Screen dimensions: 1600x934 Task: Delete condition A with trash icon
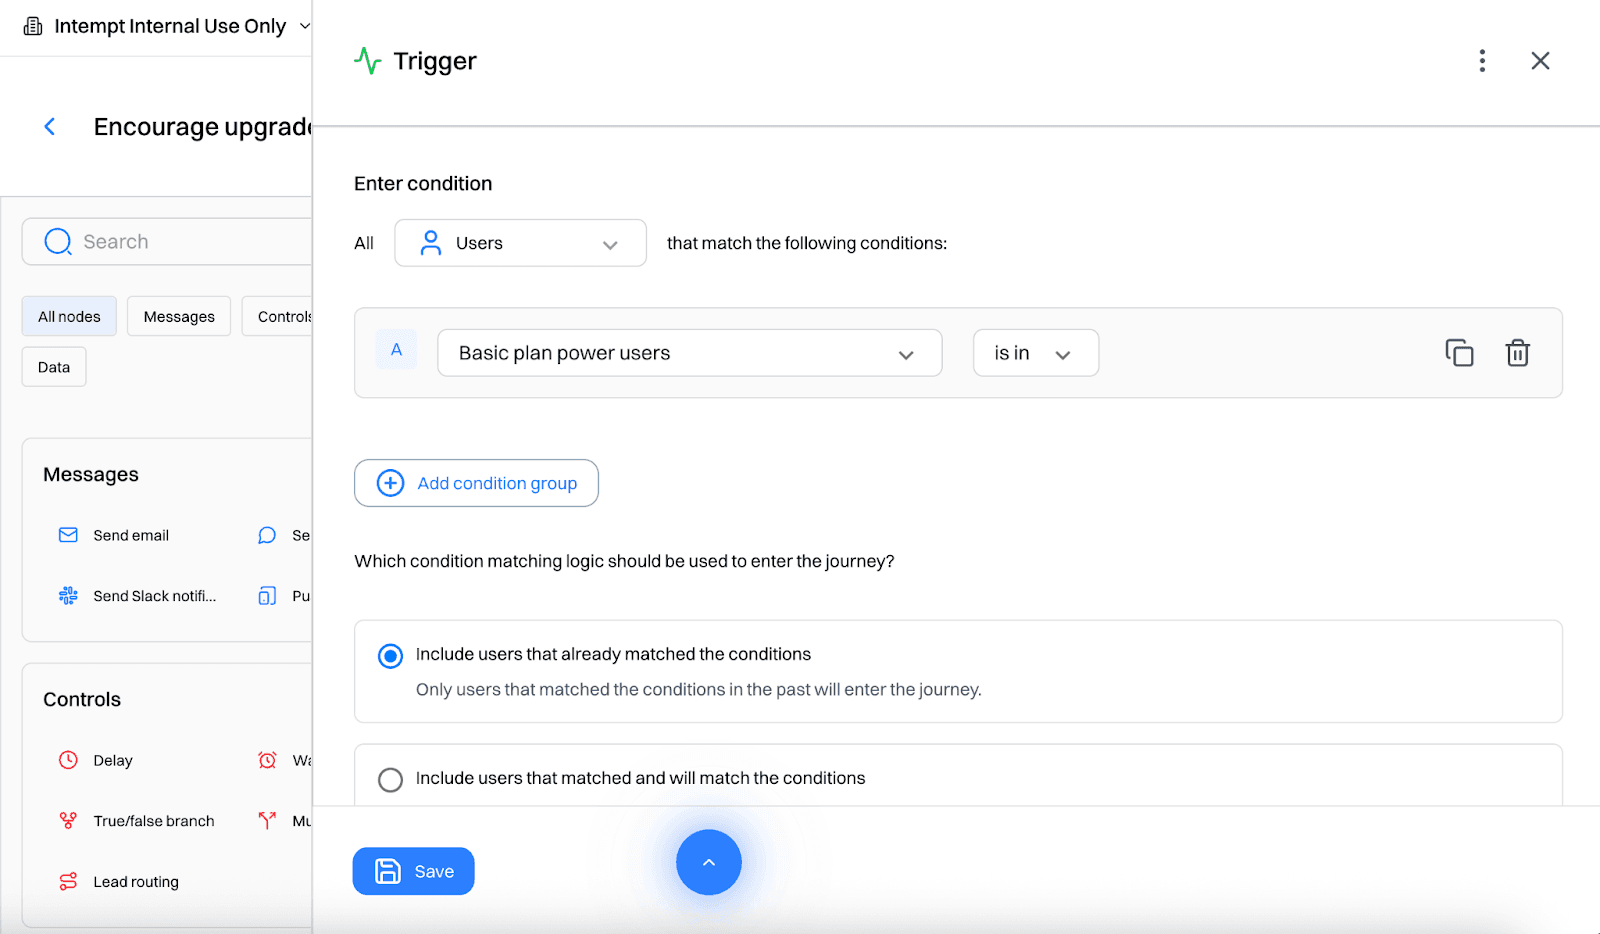point(1517,353)
